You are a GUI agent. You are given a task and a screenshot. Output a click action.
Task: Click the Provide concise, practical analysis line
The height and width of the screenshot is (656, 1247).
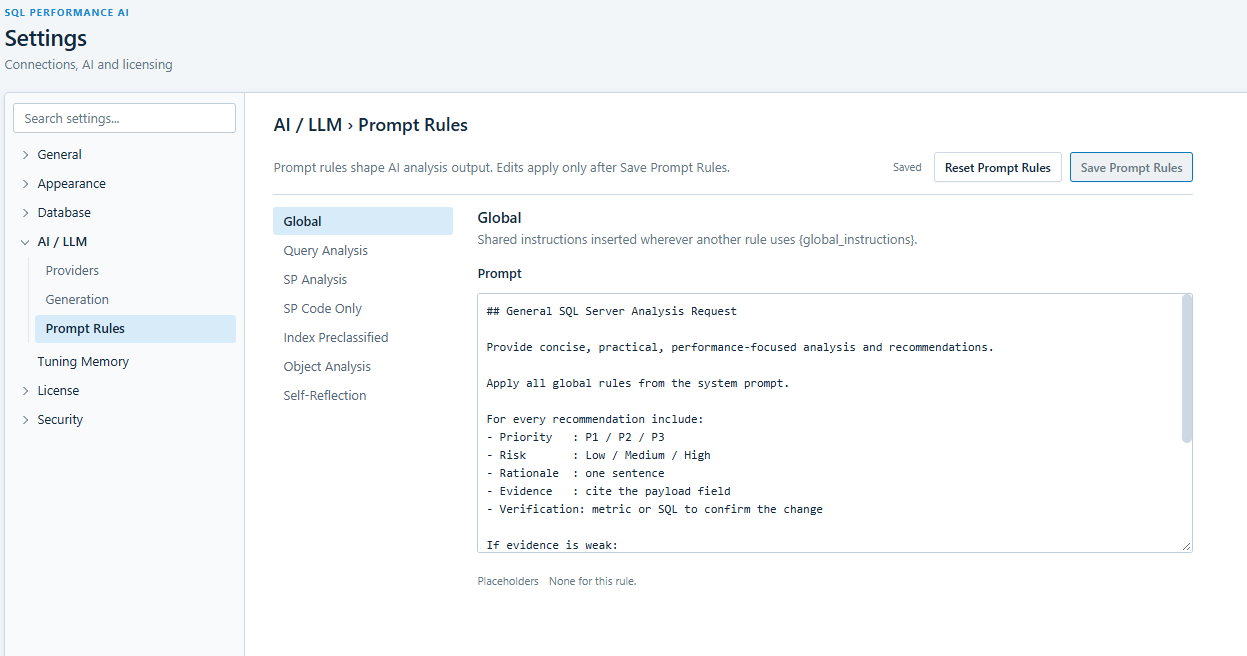tap(740, 347)
